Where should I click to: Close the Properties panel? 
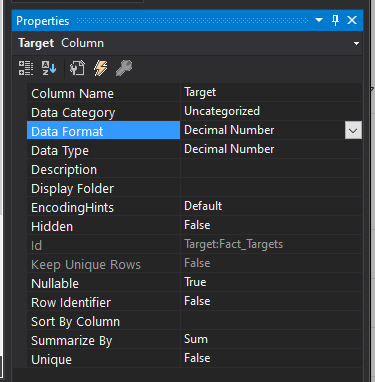pos(352,20)
